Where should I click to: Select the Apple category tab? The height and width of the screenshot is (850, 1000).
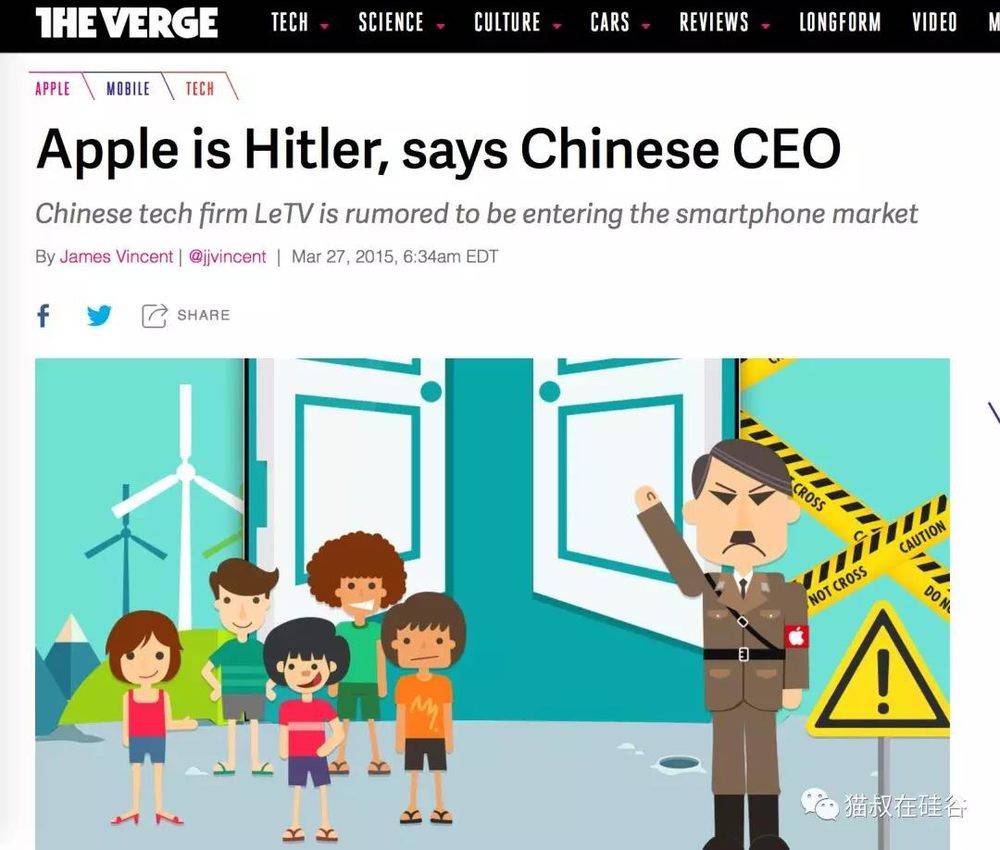[x=52, y=88]
